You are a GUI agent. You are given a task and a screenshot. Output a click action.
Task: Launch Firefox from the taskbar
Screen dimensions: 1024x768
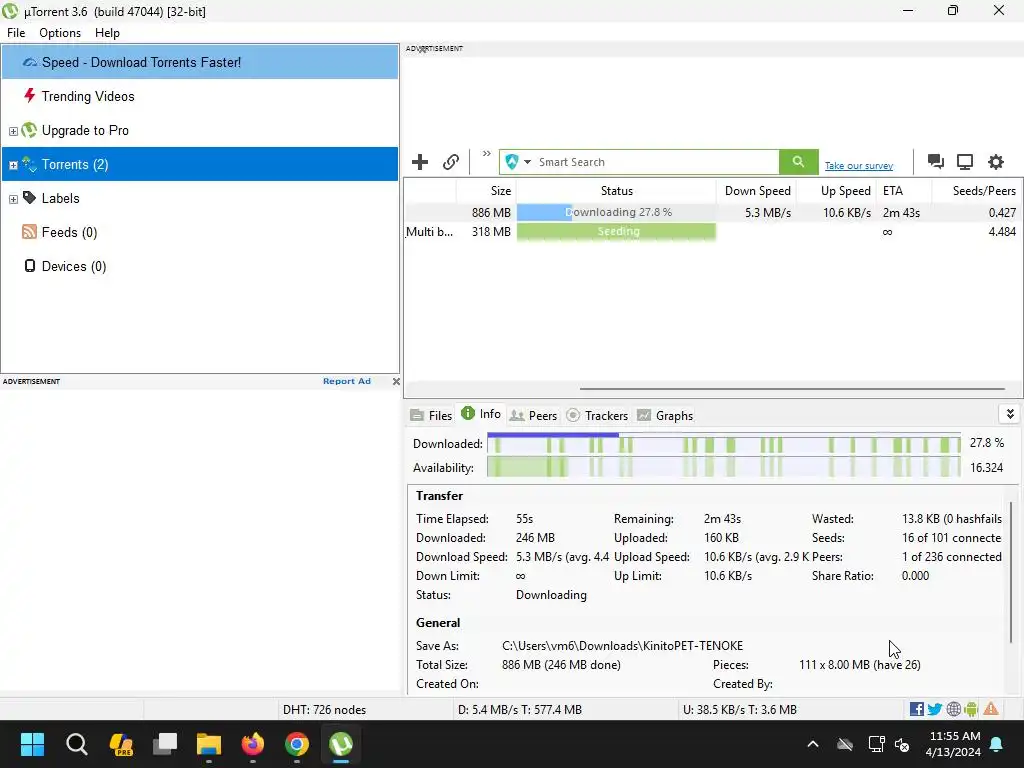pos(253,744)
